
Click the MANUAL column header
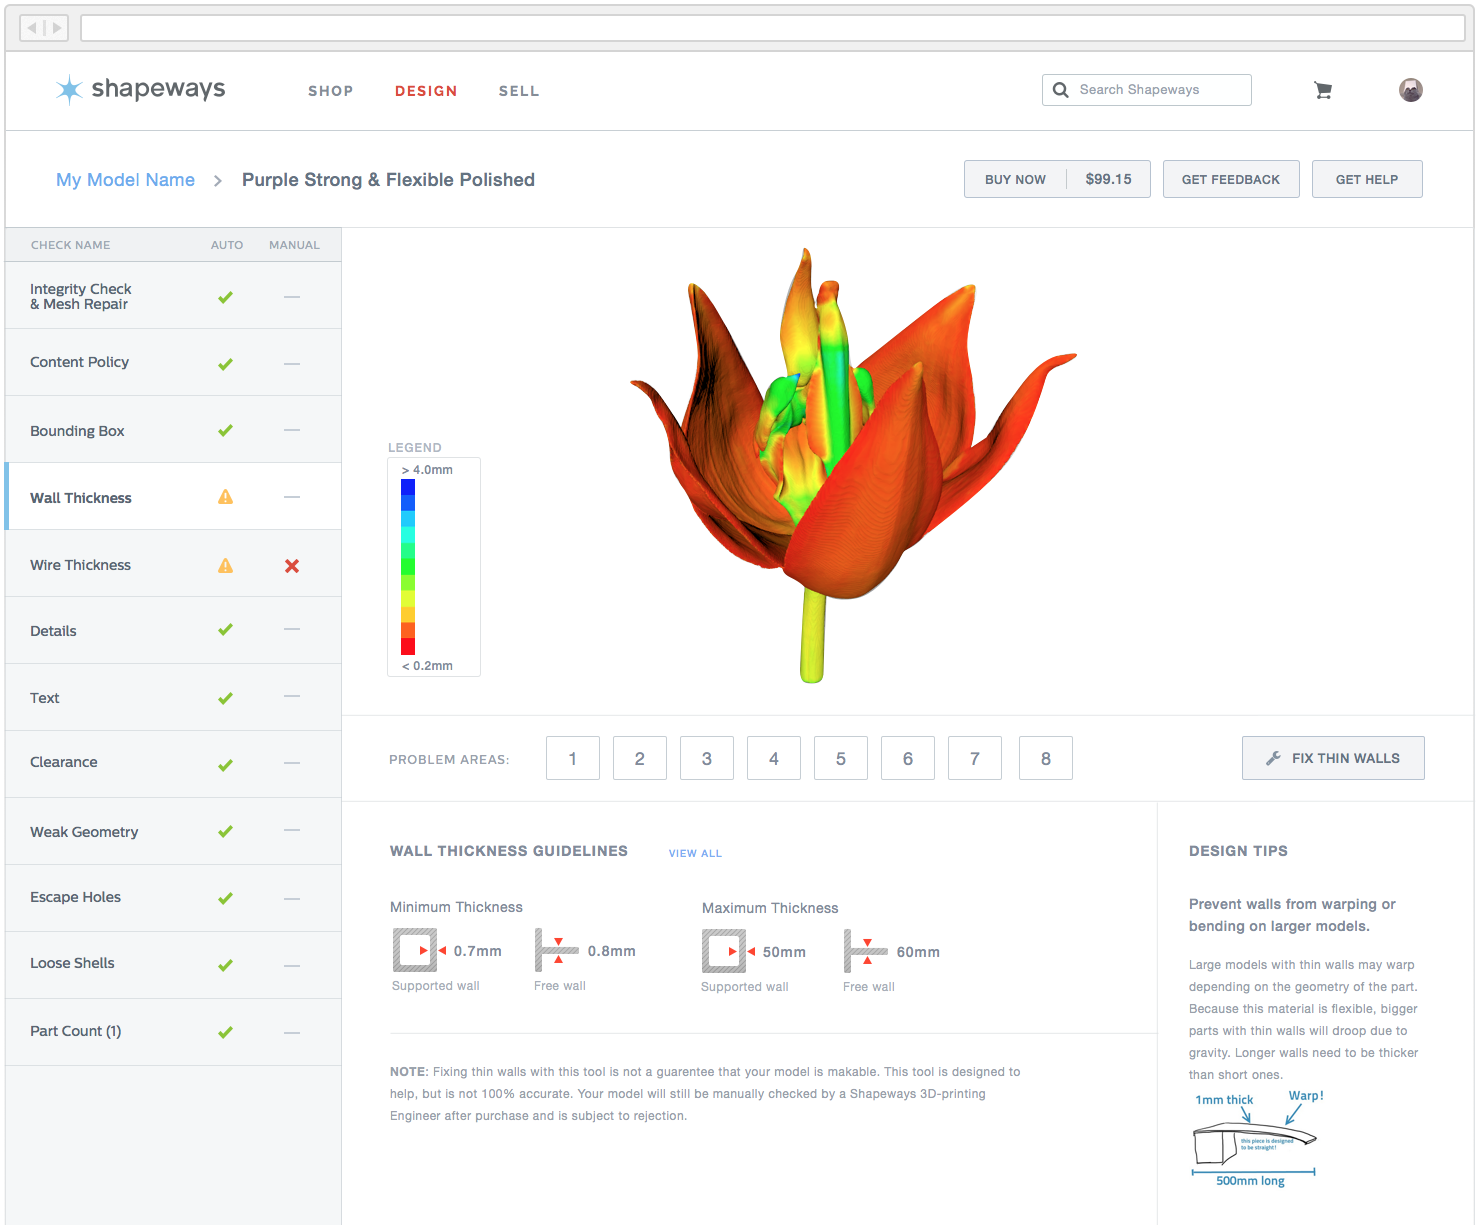coord(294,245)
